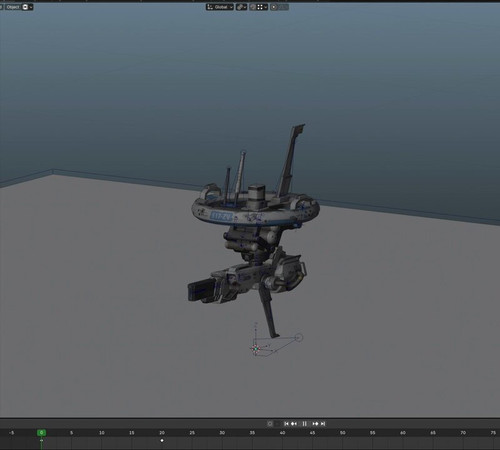Select the green current frame marker 0
Image resolution: width=500 pixels, height=450 pixels.
coord(41,433)
